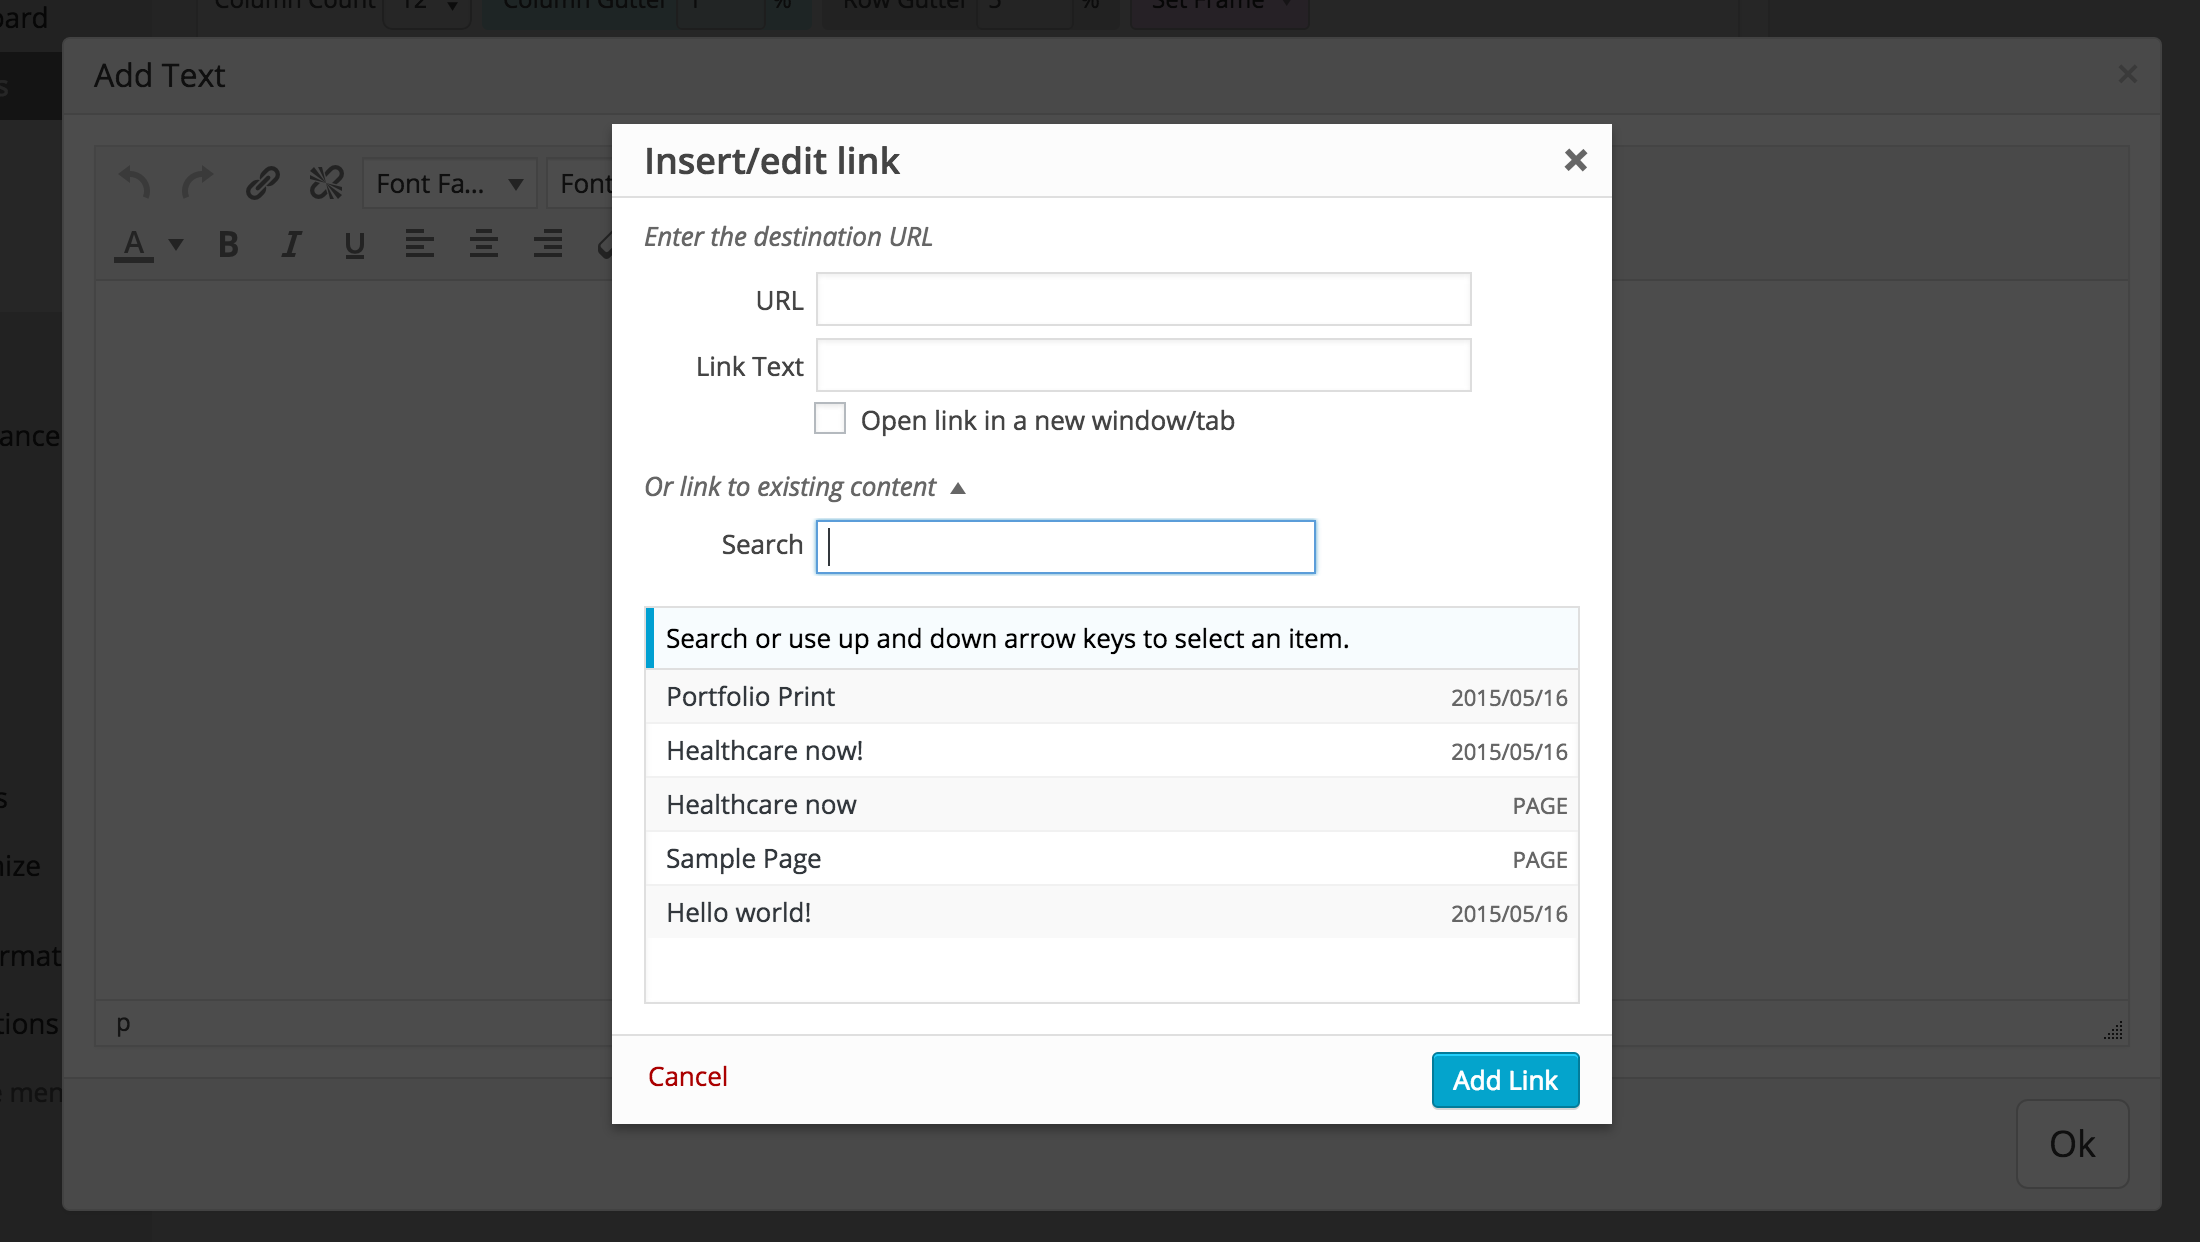This screenshot has width=2200, height=1242.
Task: Click inside the URL input field
Action: 1143,299
